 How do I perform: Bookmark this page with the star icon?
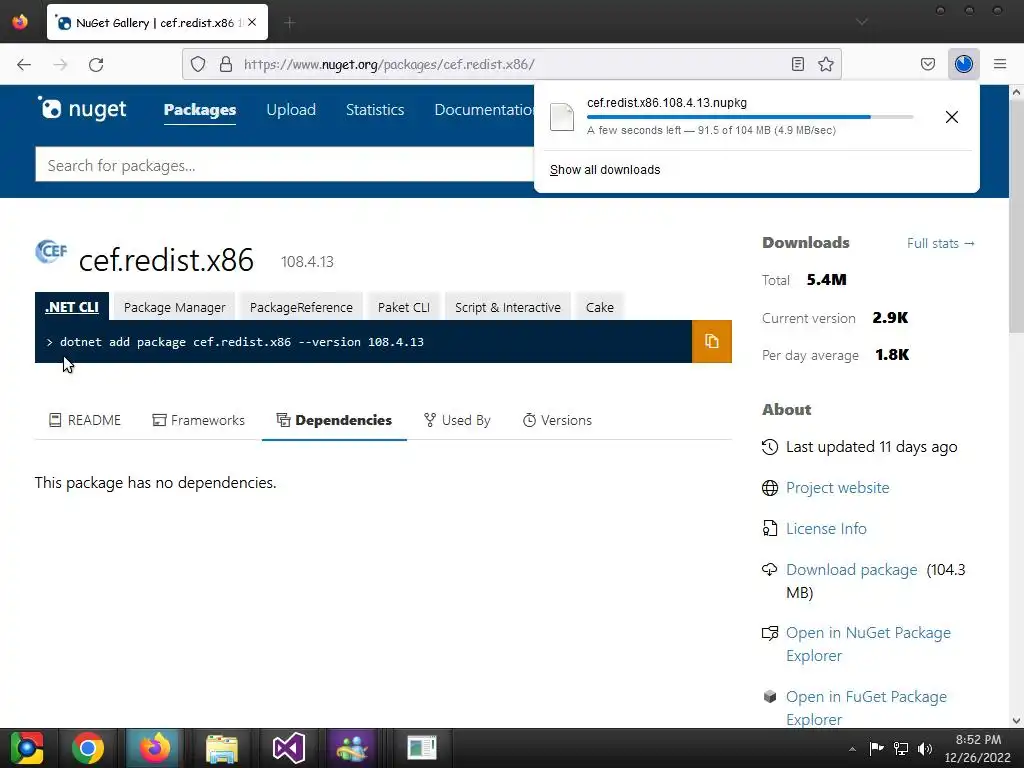pyautogui.click(x=826, y=64)
